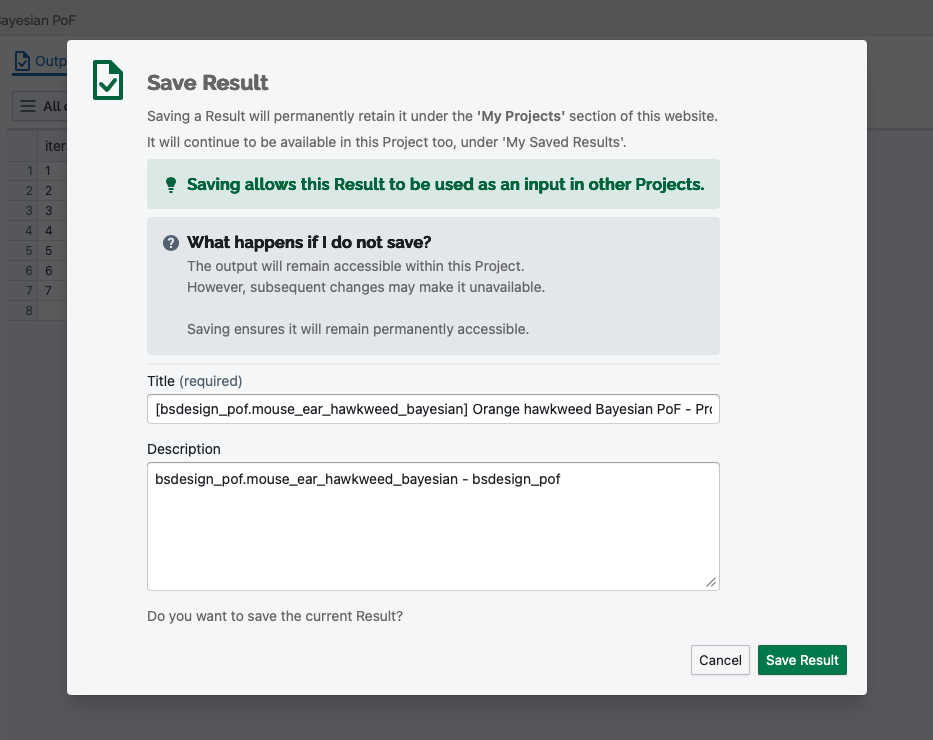Click cell value 7 in table
The width and height of the screenshot is (933, 740).
pos(49,290)
